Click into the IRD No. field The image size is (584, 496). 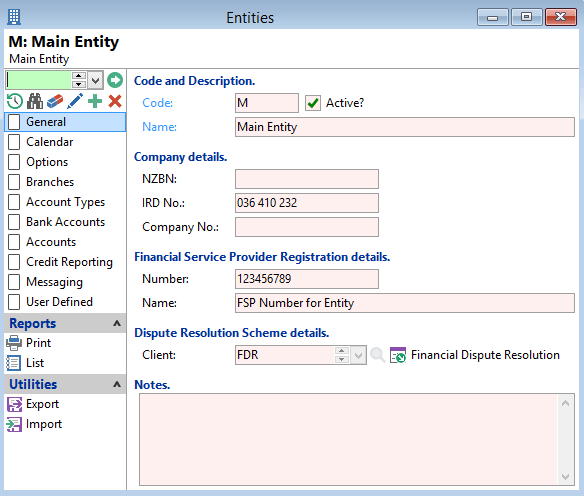click(307, 203)
